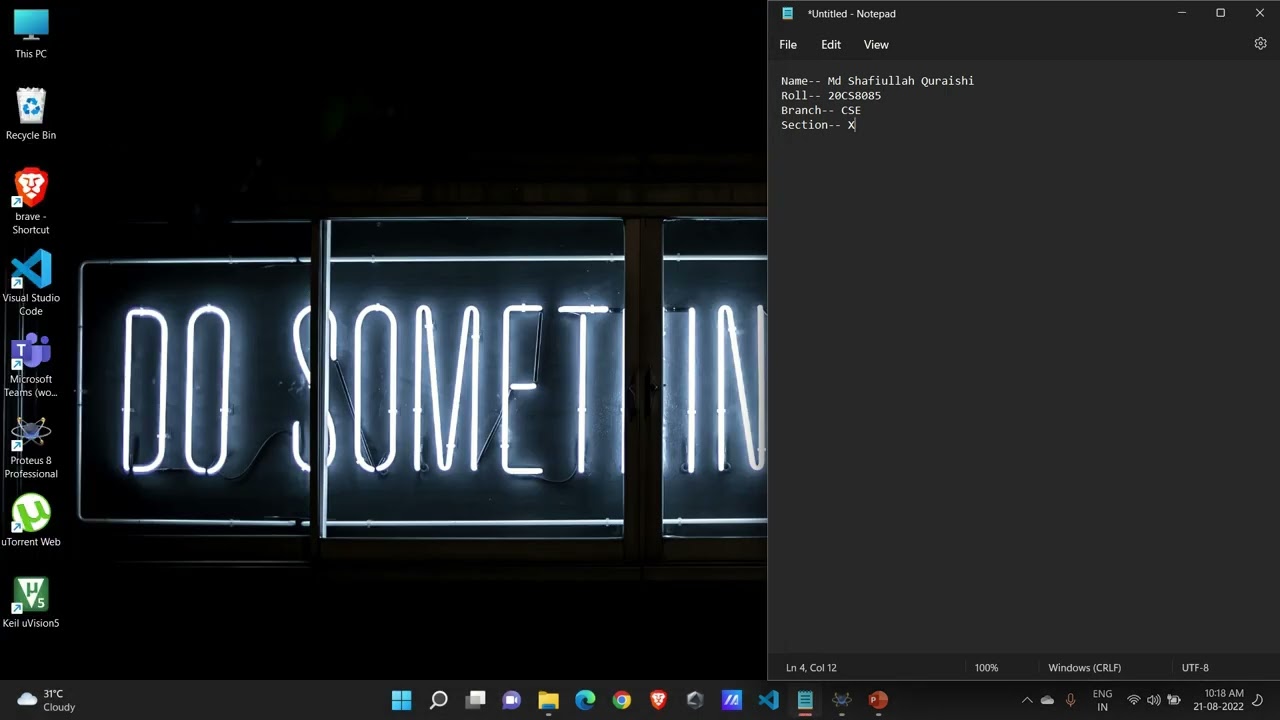Select the uTorrent Web desktop icon
The width and height of the screenshot is (1280, 720).
[x=31, y=521]
